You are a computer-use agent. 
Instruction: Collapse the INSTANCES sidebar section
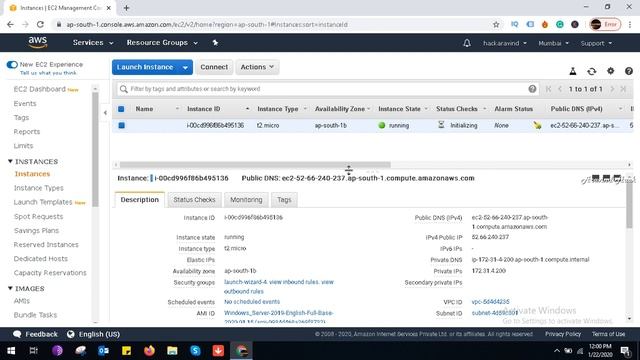(x=10, y=161)
